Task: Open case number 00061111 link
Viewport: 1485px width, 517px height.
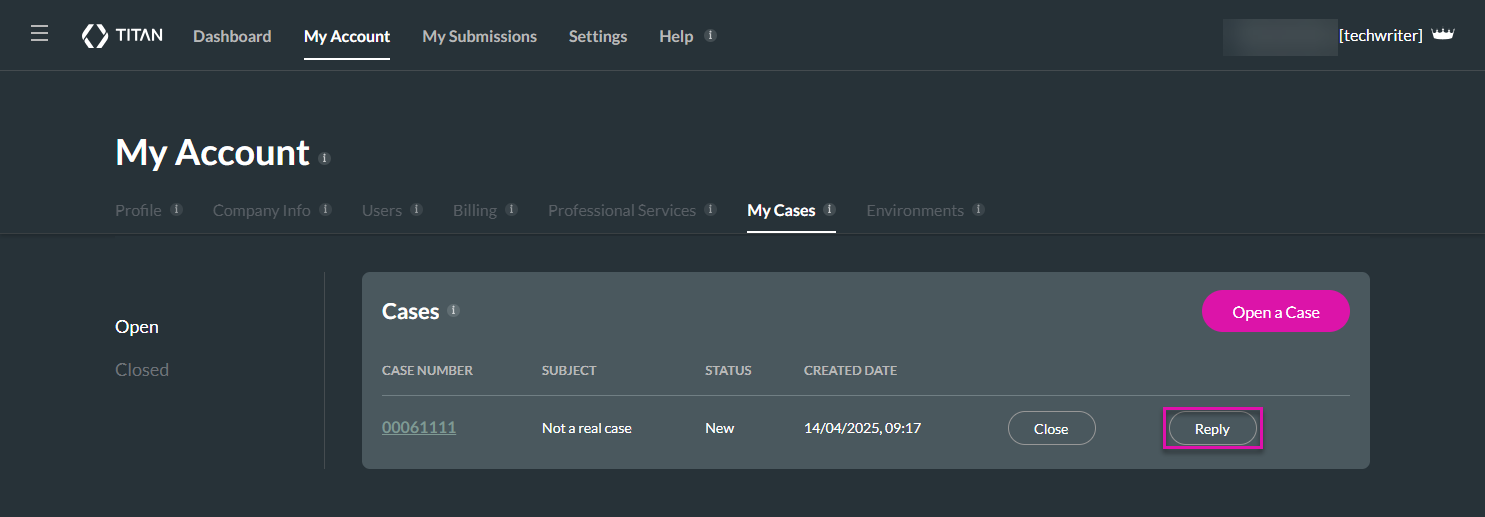Action: (419, 428)
